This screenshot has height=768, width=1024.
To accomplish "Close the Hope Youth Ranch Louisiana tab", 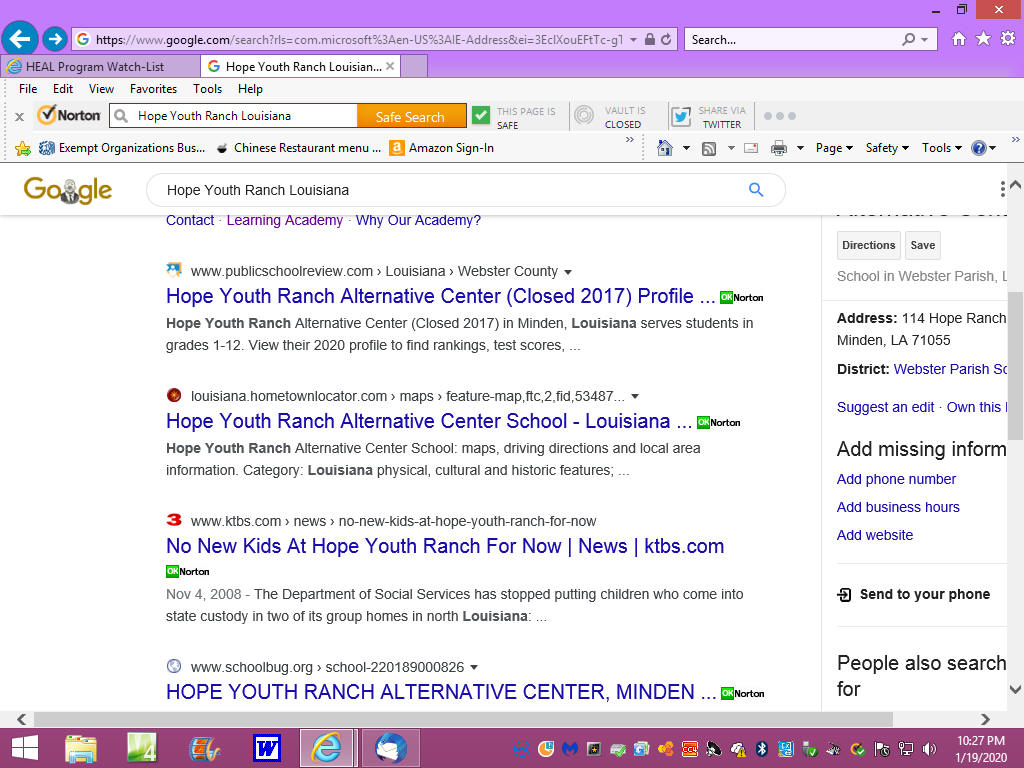I will 390,66.
